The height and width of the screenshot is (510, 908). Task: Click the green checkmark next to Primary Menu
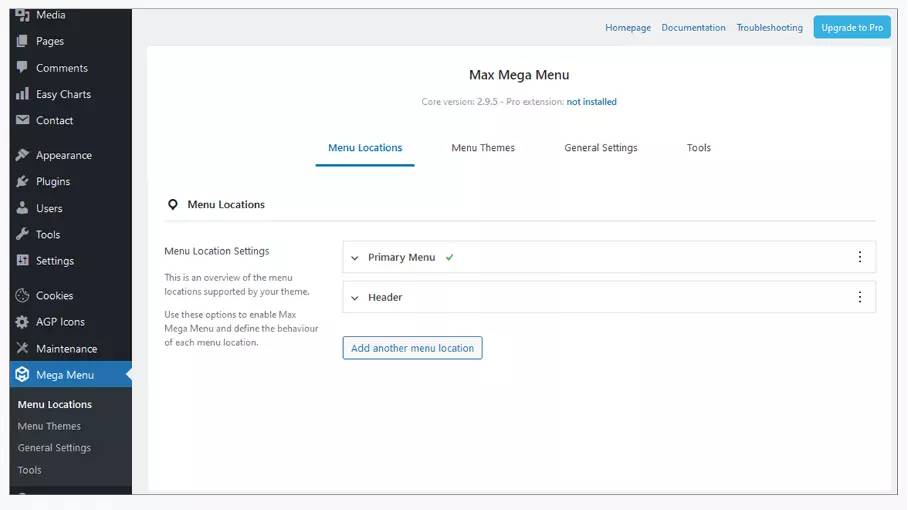449,257
